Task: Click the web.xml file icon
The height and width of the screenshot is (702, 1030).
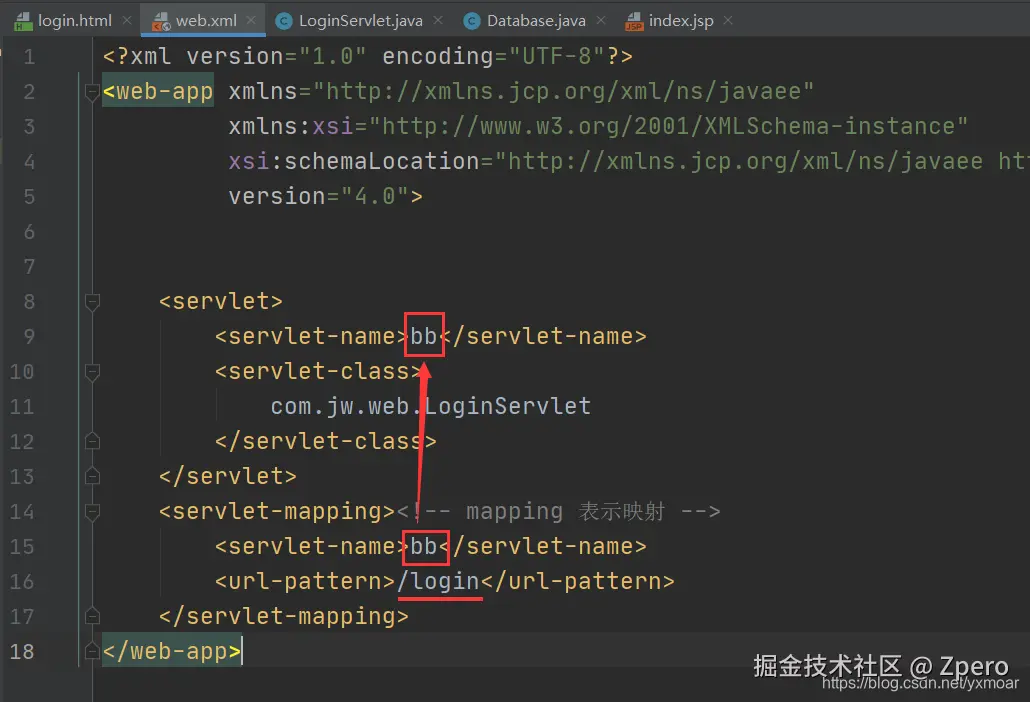Action: (161, 21)
